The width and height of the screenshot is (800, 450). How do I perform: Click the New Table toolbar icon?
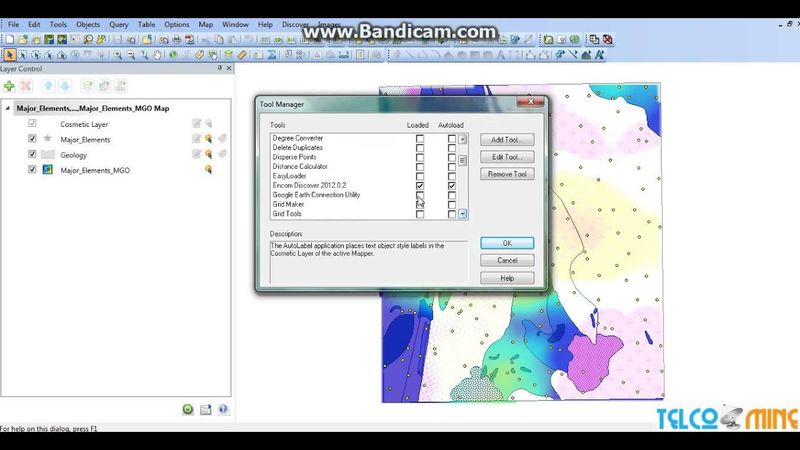pos(10,39)
